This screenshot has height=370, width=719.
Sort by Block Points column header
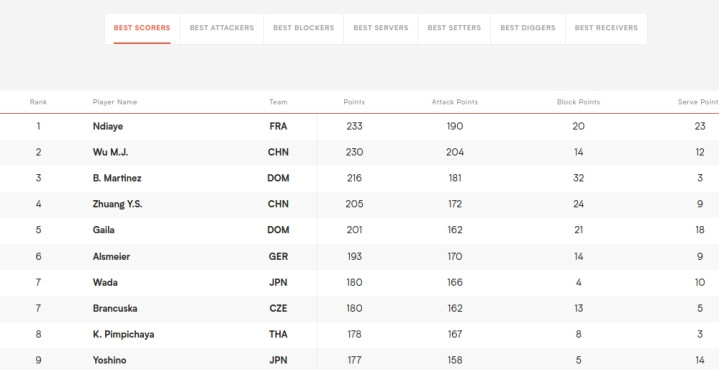(578, 102)
